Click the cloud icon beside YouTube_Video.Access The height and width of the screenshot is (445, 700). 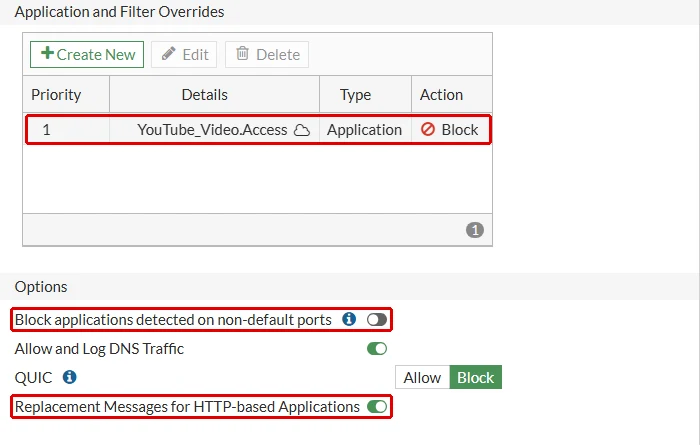click(x=302, y=130)
